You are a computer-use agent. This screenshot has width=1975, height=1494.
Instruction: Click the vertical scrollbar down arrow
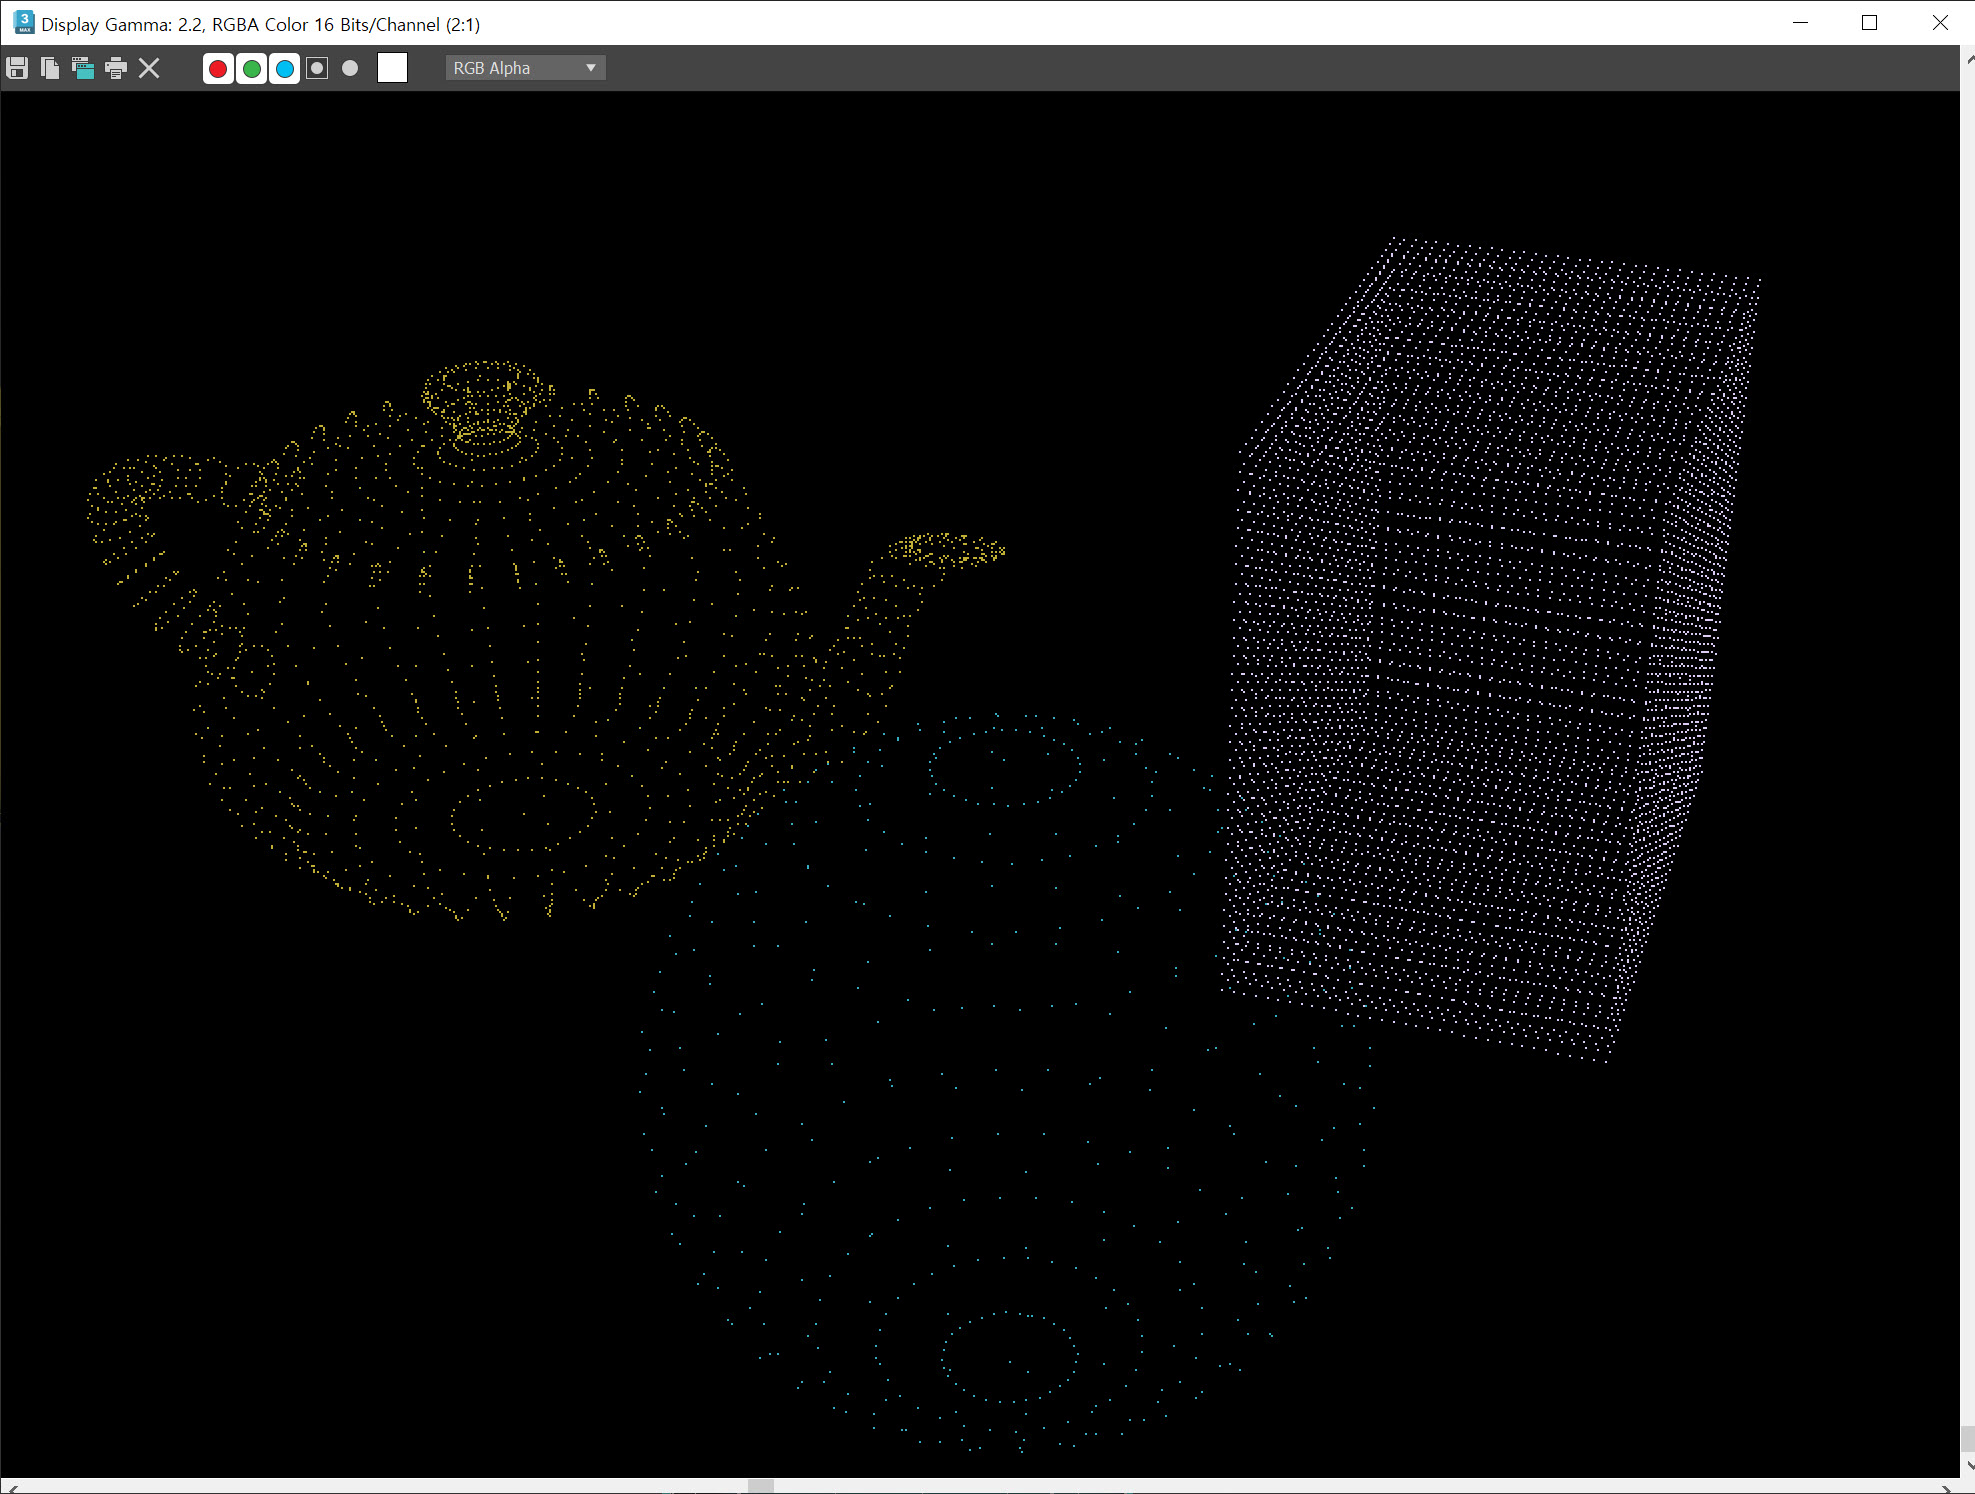pos(1968,1466)
